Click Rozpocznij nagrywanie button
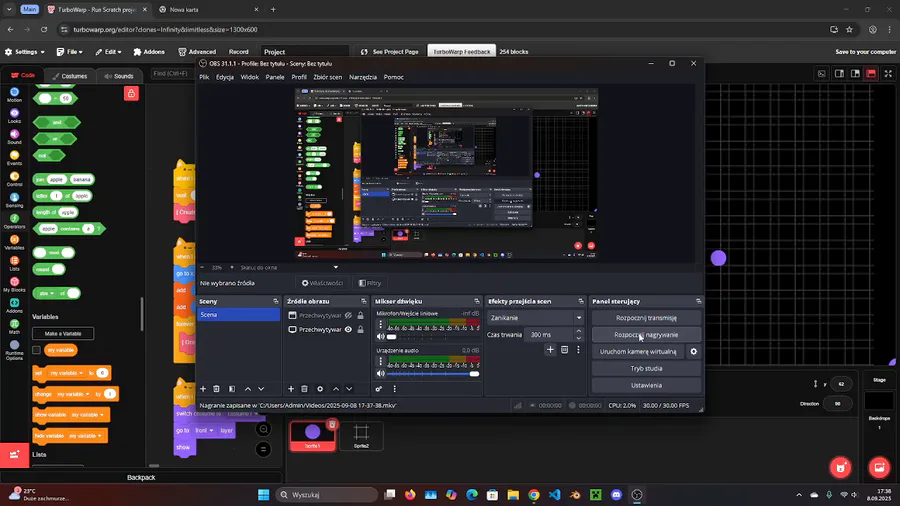This screenshot has width=900, height=506. point(646,334)
